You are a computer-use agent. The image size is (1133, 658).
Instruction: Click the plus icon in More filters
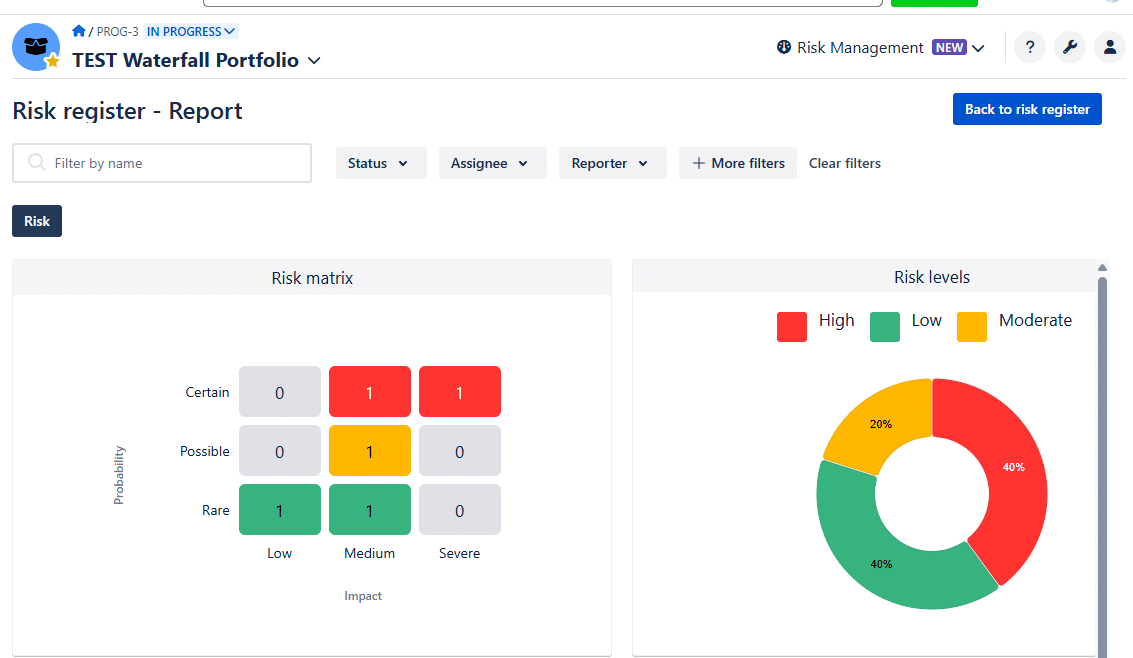tap(699, 163)
